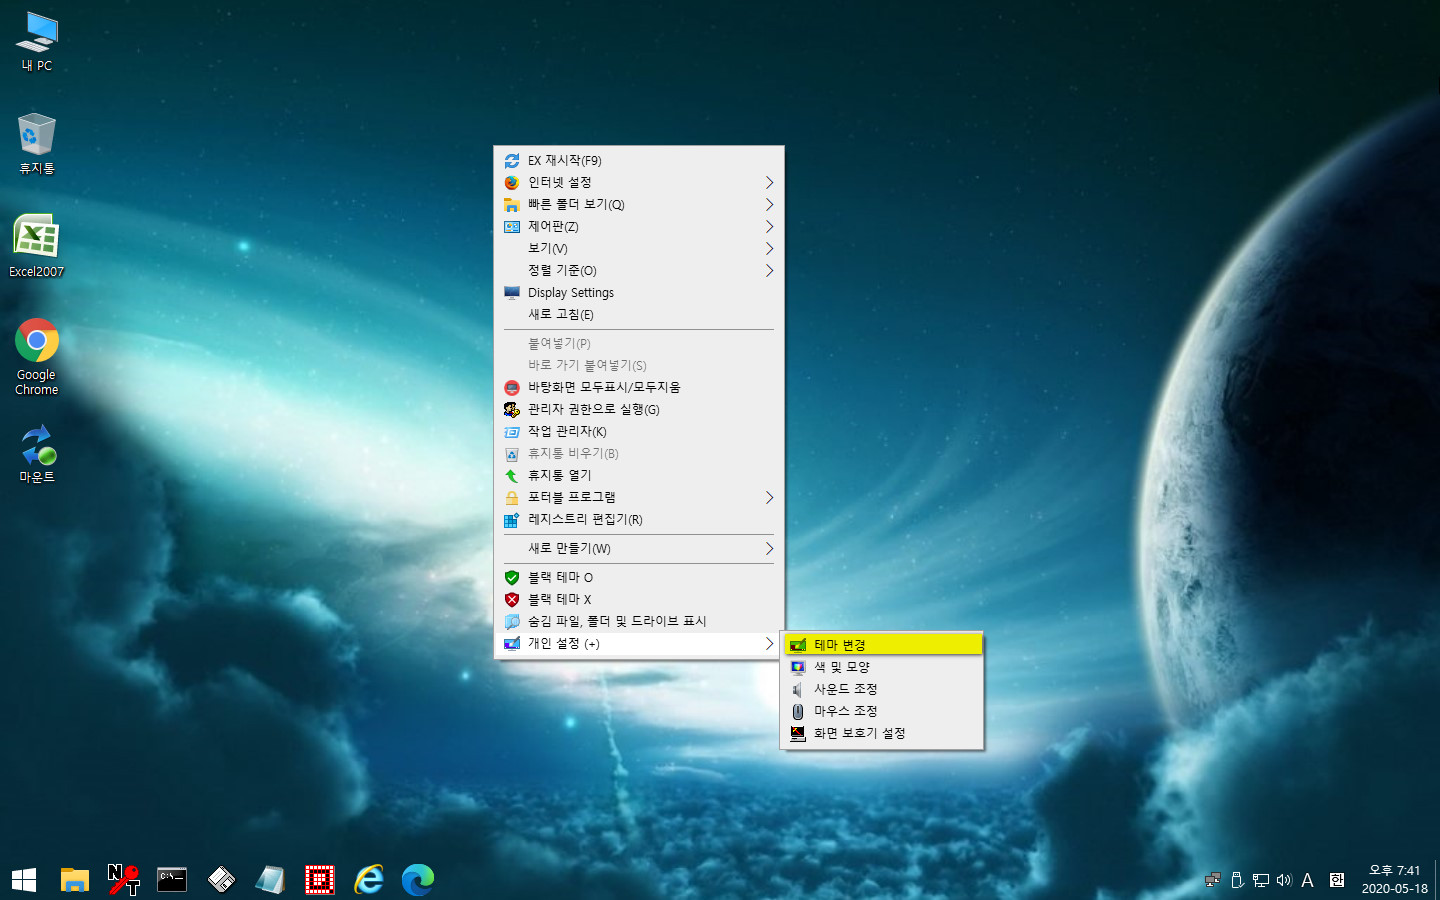Expand the 개인 설정 (+) submenu
Screen dimensions: 1440x900
639,644
